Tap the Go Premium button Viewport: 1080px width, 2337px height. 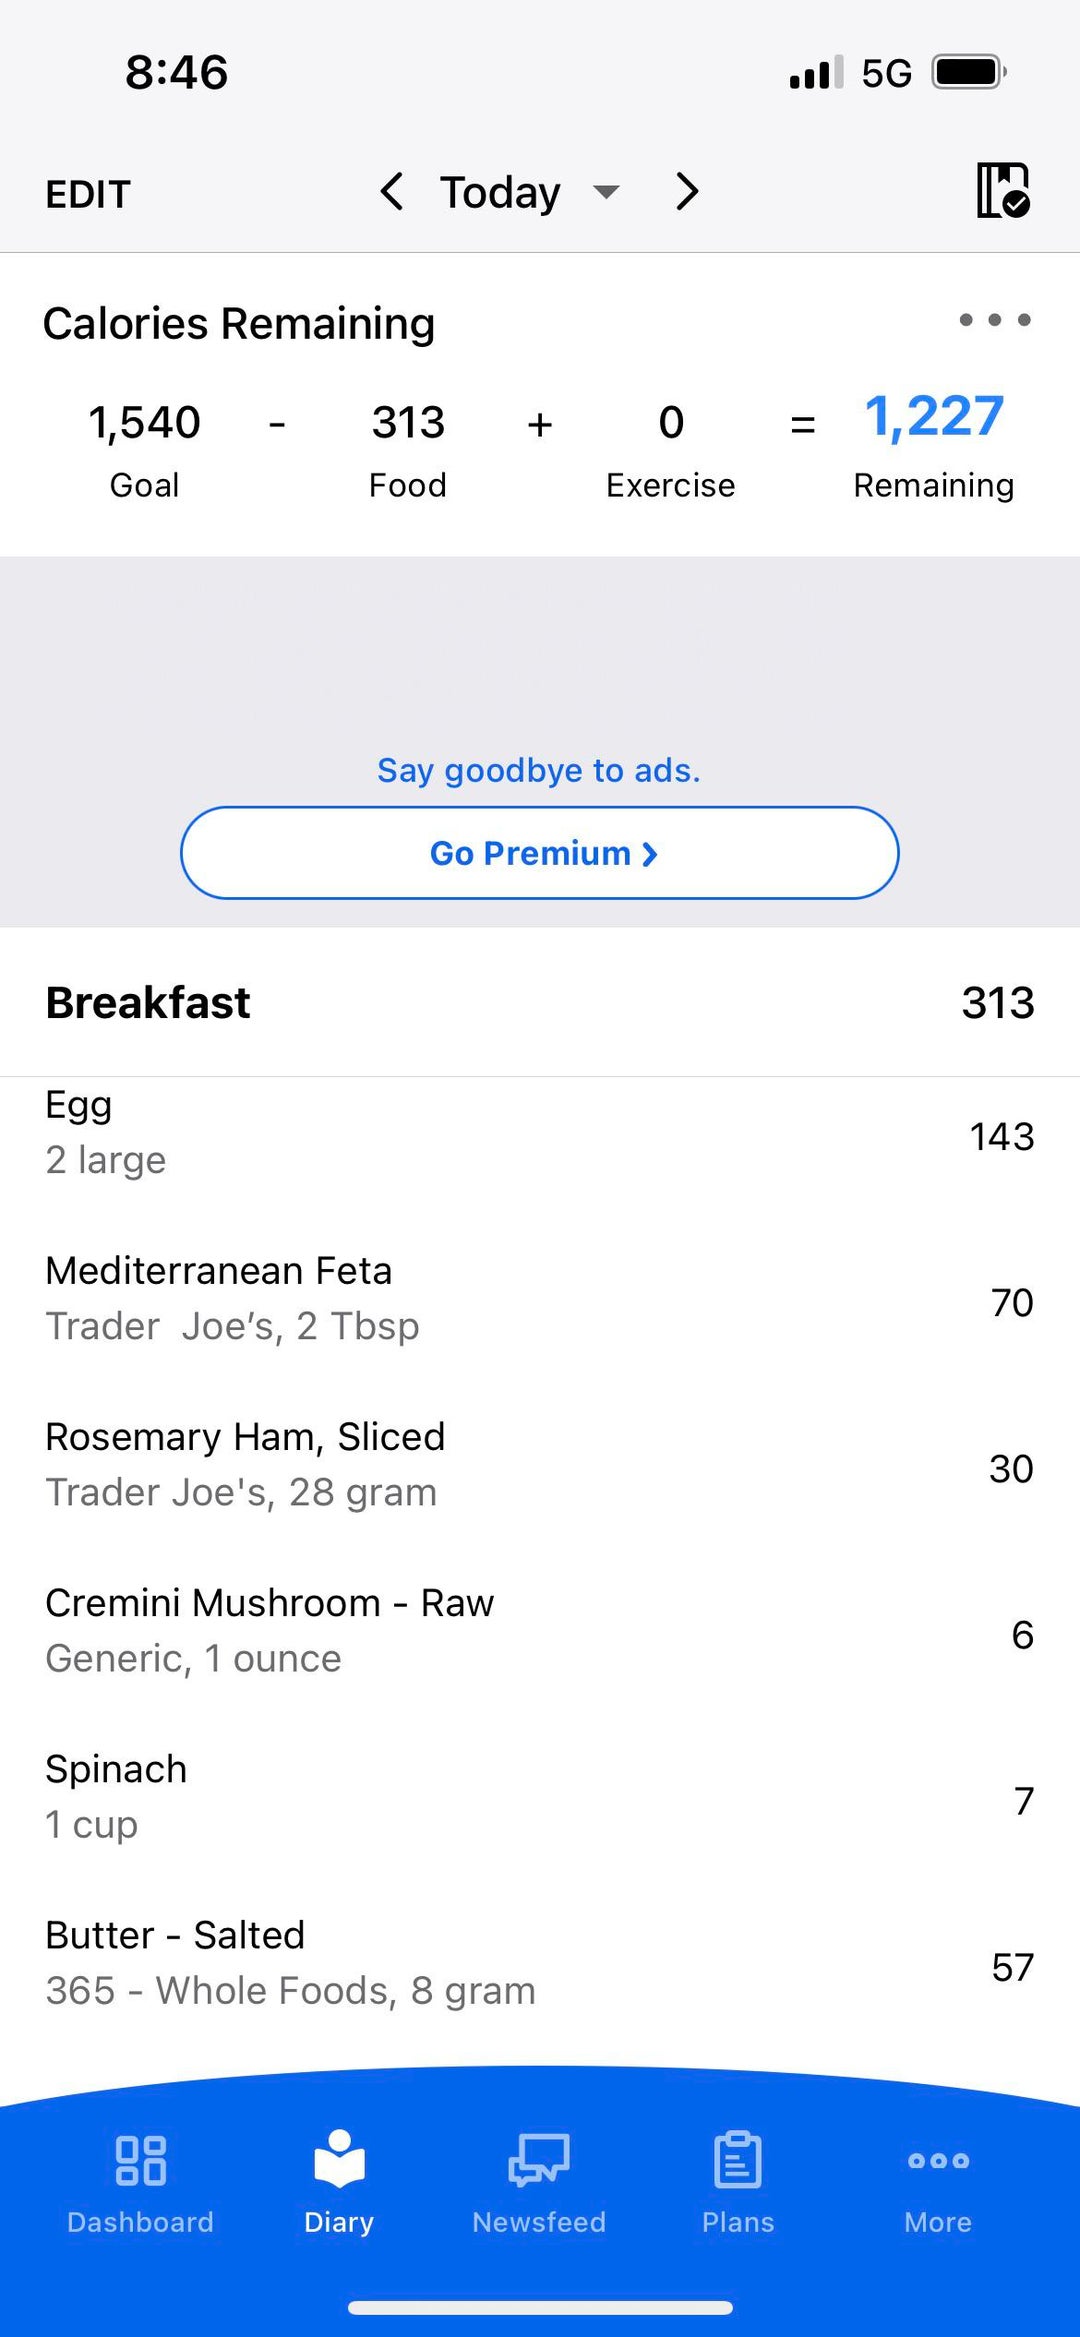tap(540, 853)
